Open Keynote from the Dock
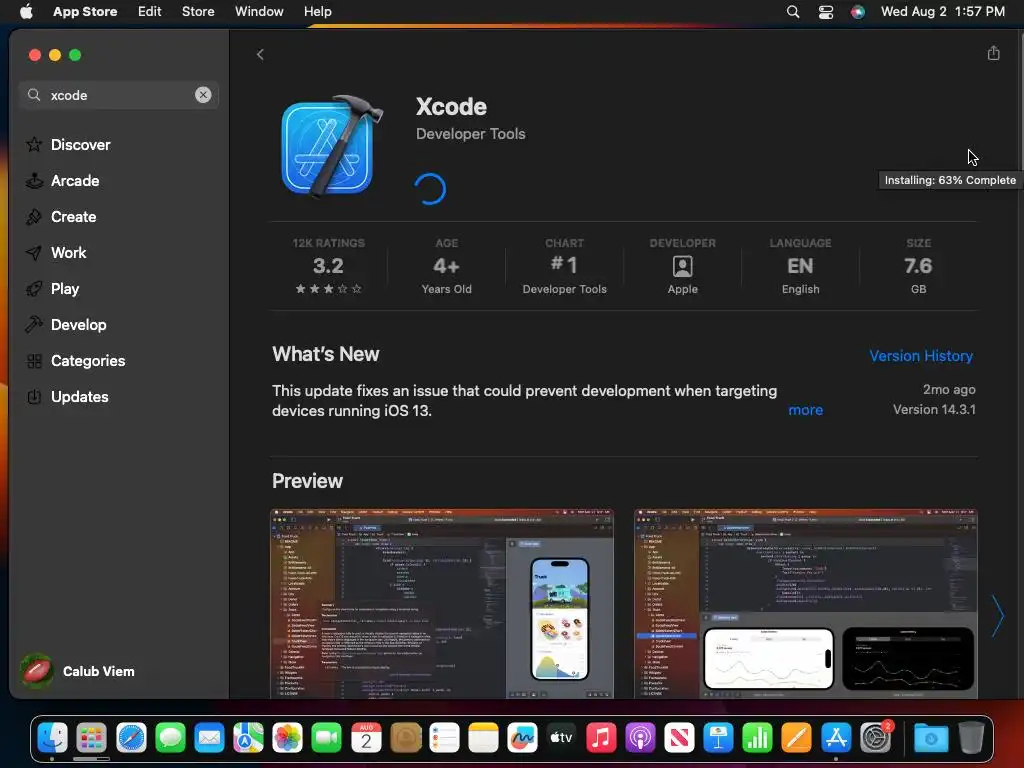This screenshot has height=768, width=1024. pos(718,738)
